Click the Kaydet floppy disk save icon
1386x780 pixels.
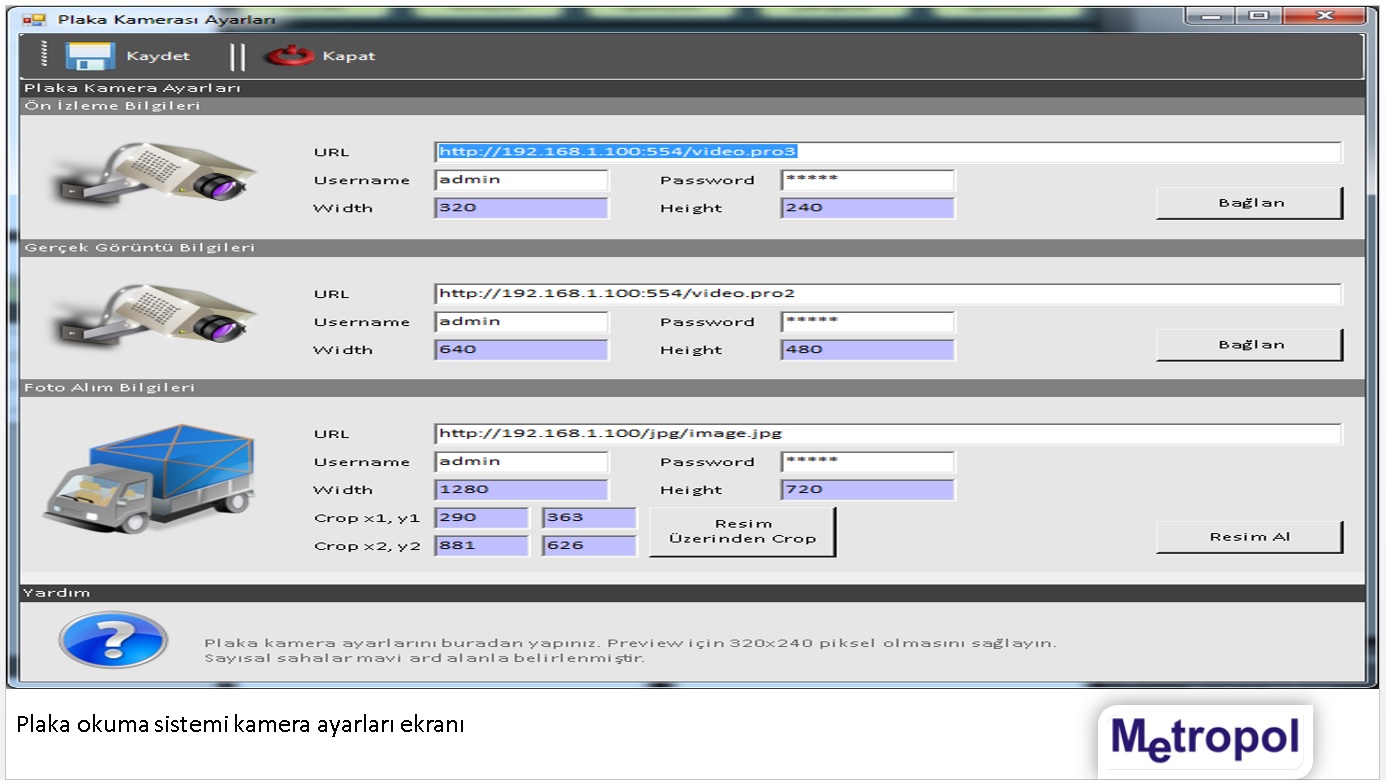pyautogui.click(x=90, y=56)
